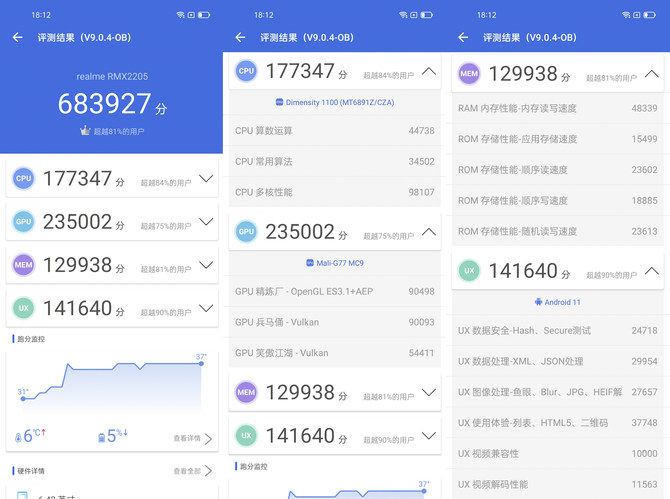Select the UX 数据安全-Hash、Secure测试 row
The image size is (670, 499).
click(558, 330)
